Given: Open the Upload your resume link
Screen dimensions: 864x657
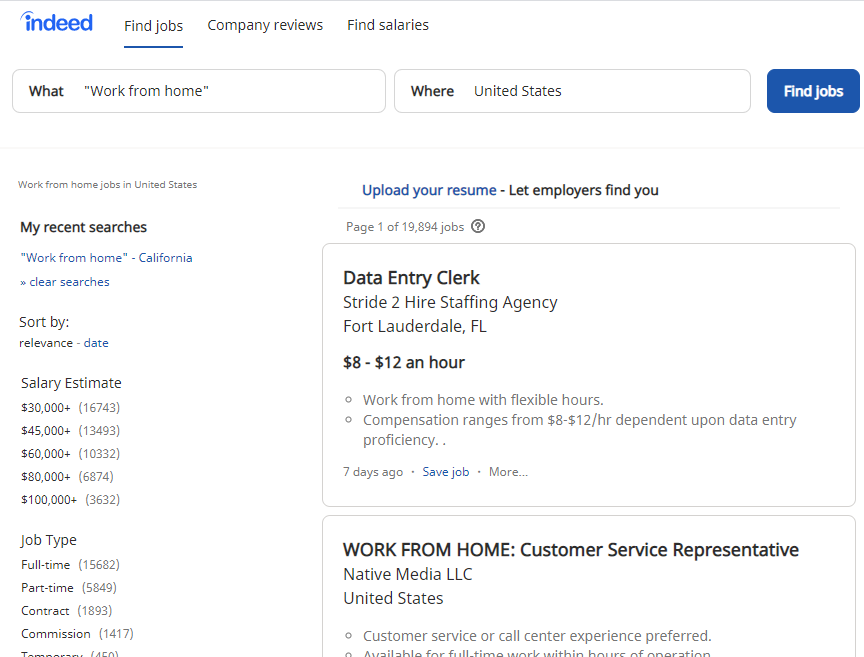Looking at the screenshot, I should (429, 190).
